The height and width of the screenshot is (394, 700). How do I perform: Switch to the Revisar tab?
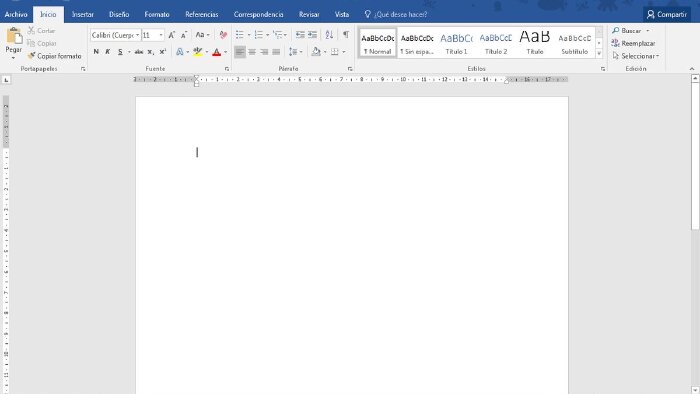[309, 14]
